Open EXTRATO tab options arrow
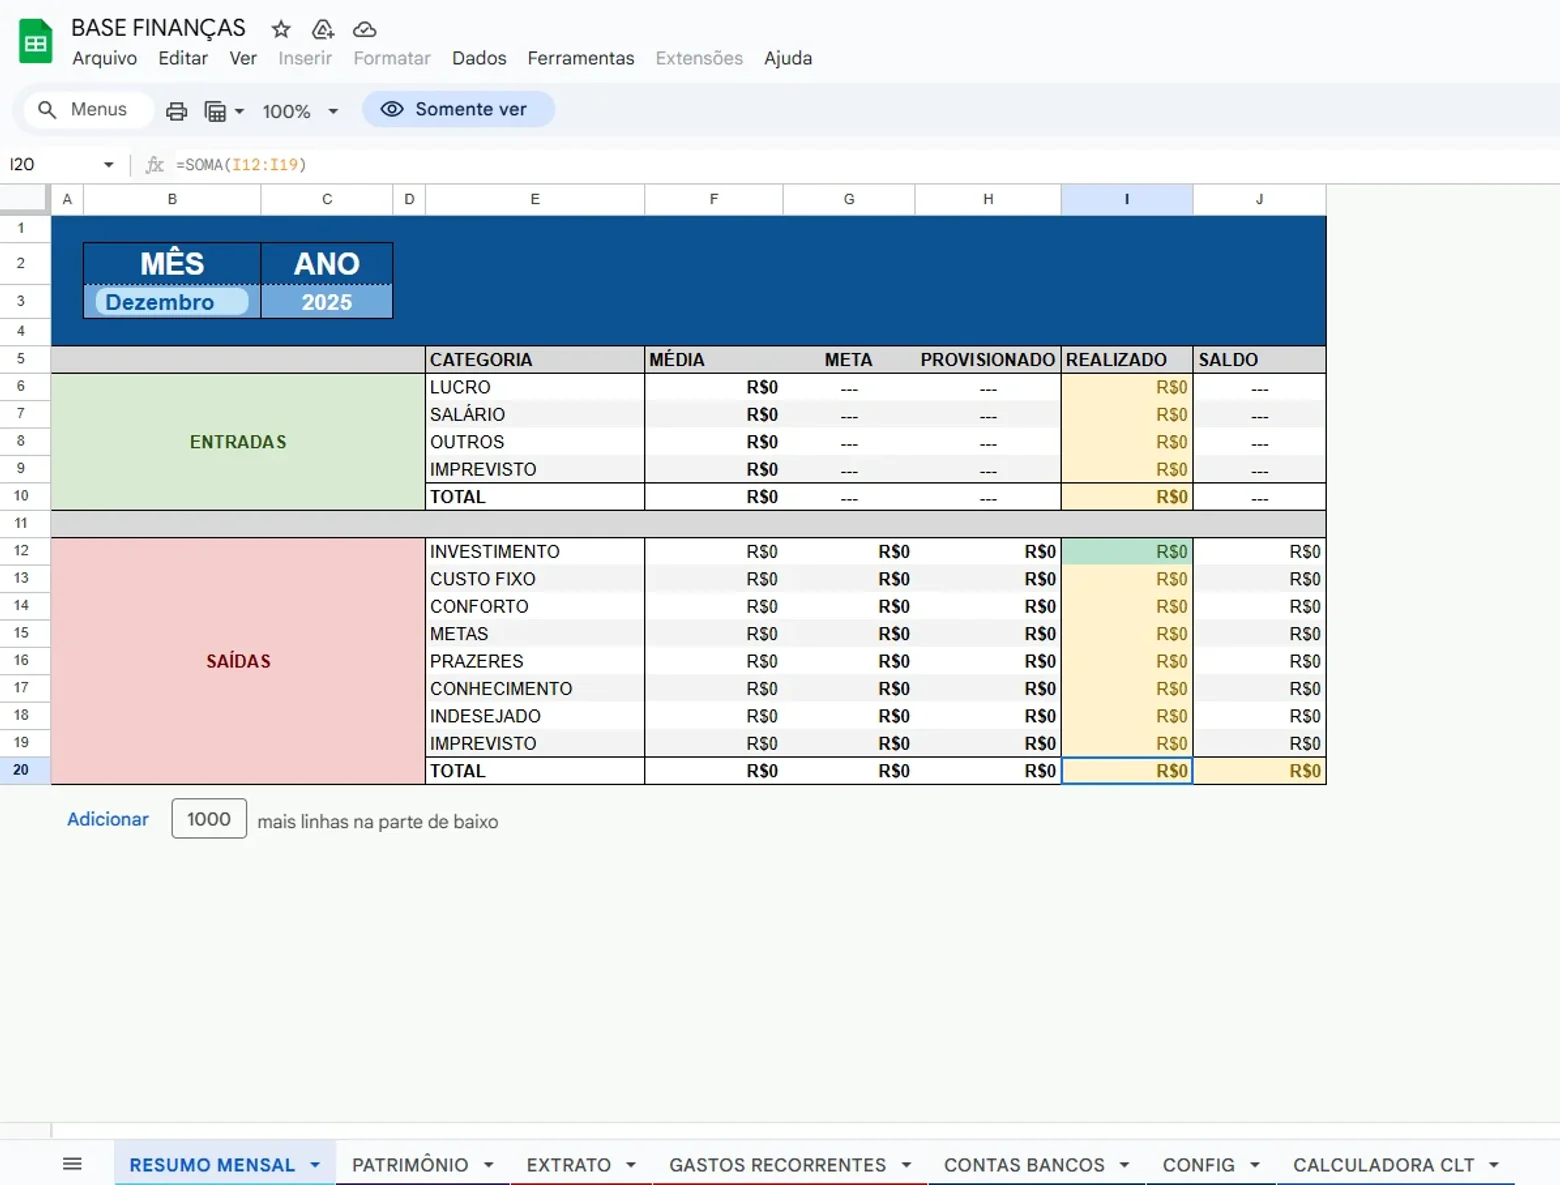1560x1185 pixels. [631, 1165]
